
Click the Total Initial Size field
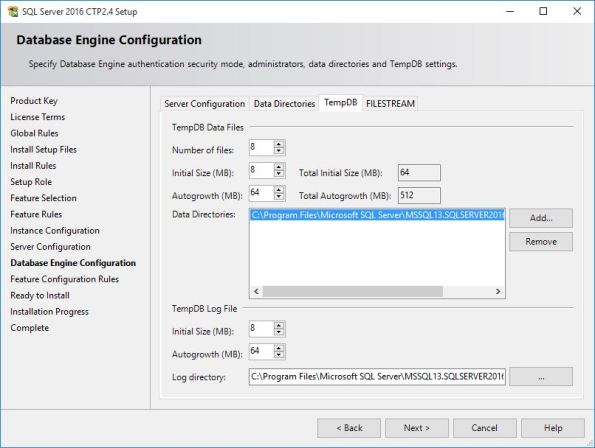[419, 173]
